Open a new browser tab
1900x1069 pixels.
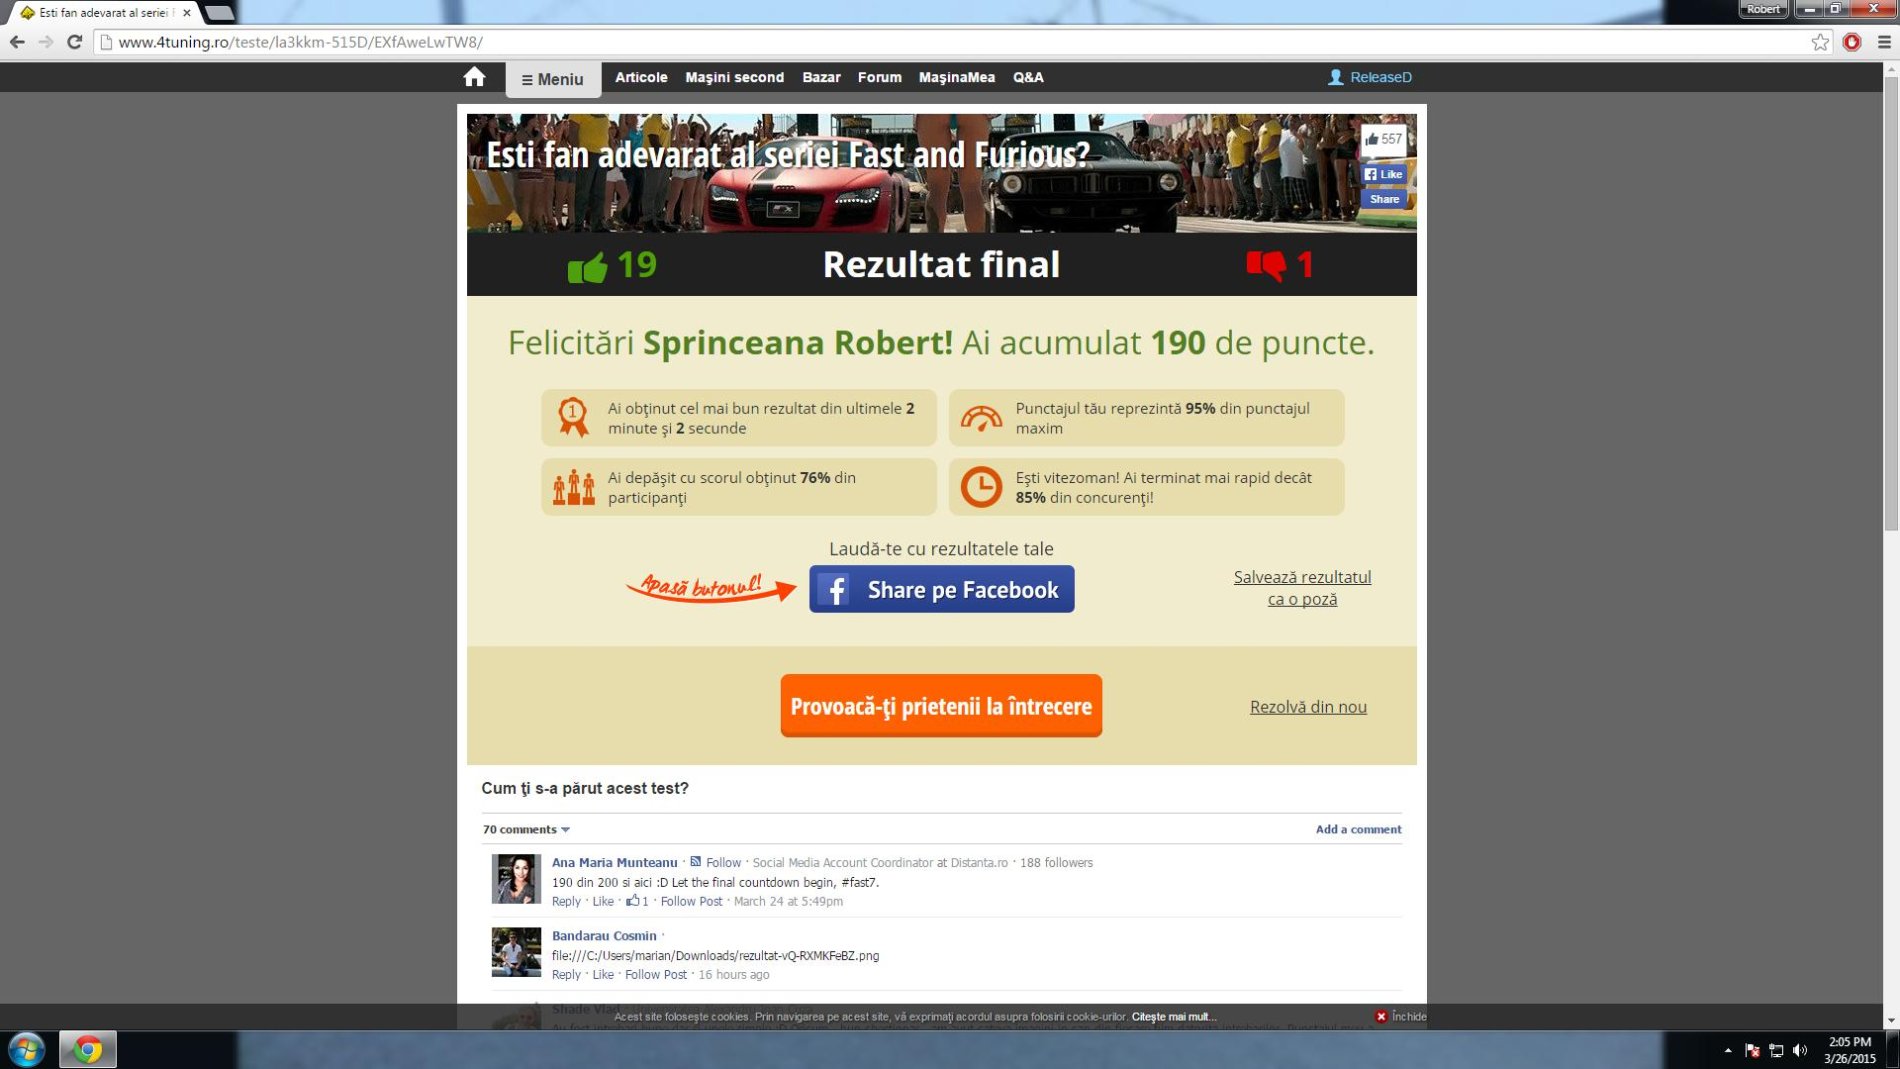point(220,13)
